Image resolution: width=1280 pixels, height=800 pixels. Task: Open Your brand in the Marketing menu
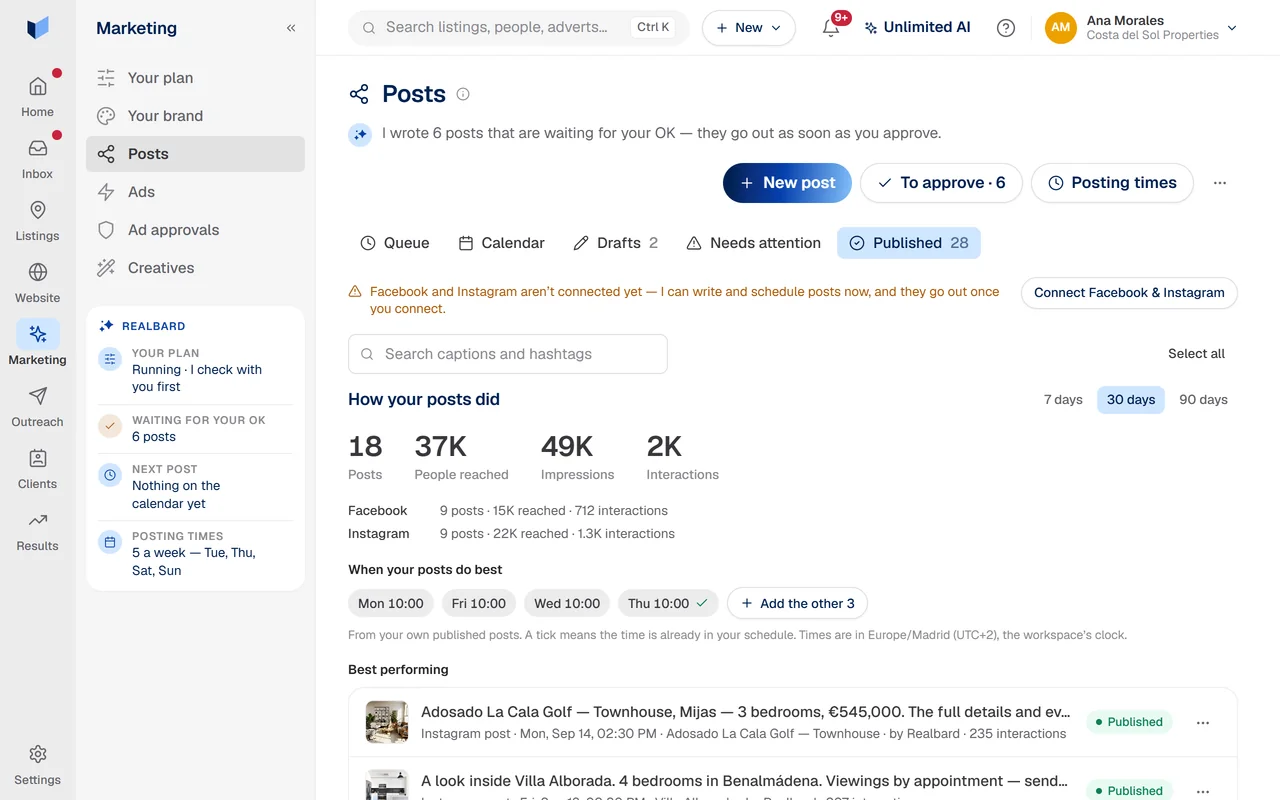click(x=195, y=116)
